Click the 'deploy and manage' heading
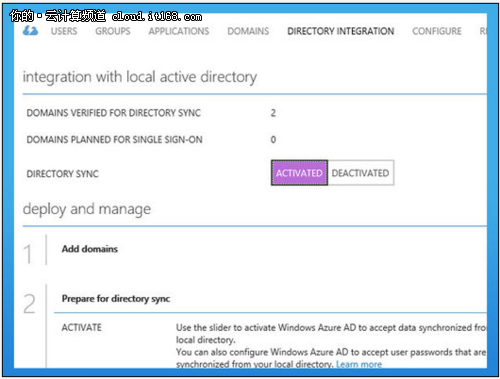The height and width of the screenshot is (379, 500). pos(87,209)
